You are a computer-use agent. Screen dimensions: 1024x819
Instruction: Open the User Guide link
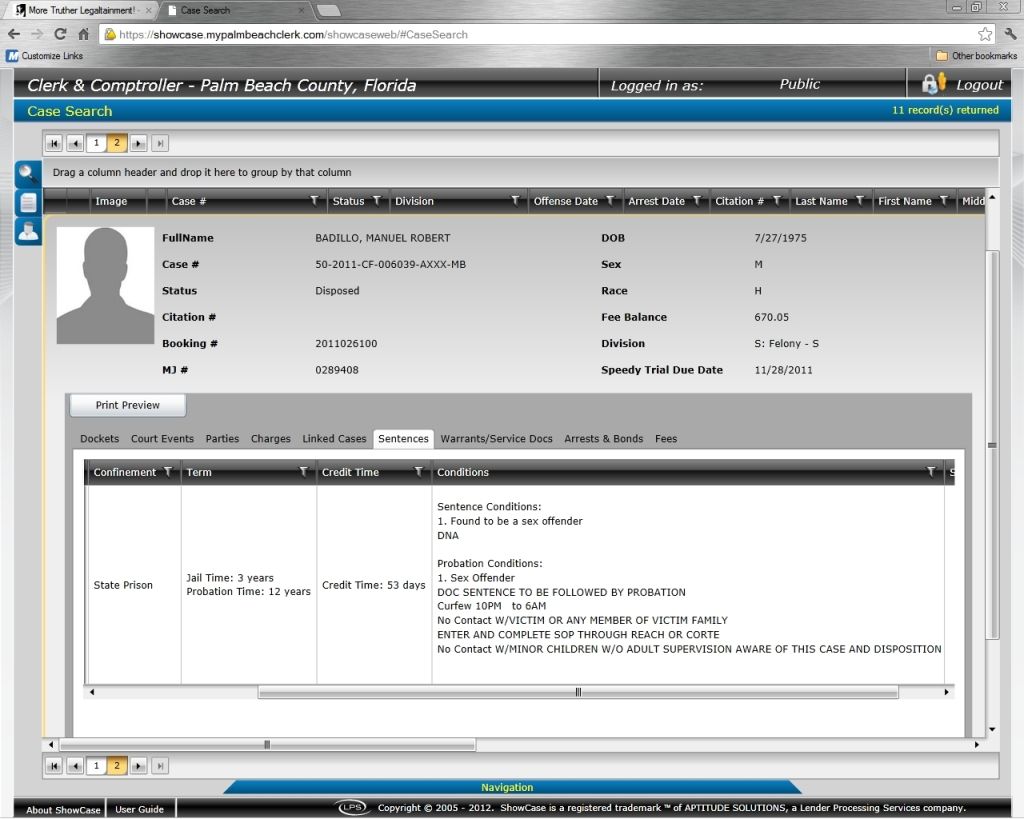coord(139,809)
